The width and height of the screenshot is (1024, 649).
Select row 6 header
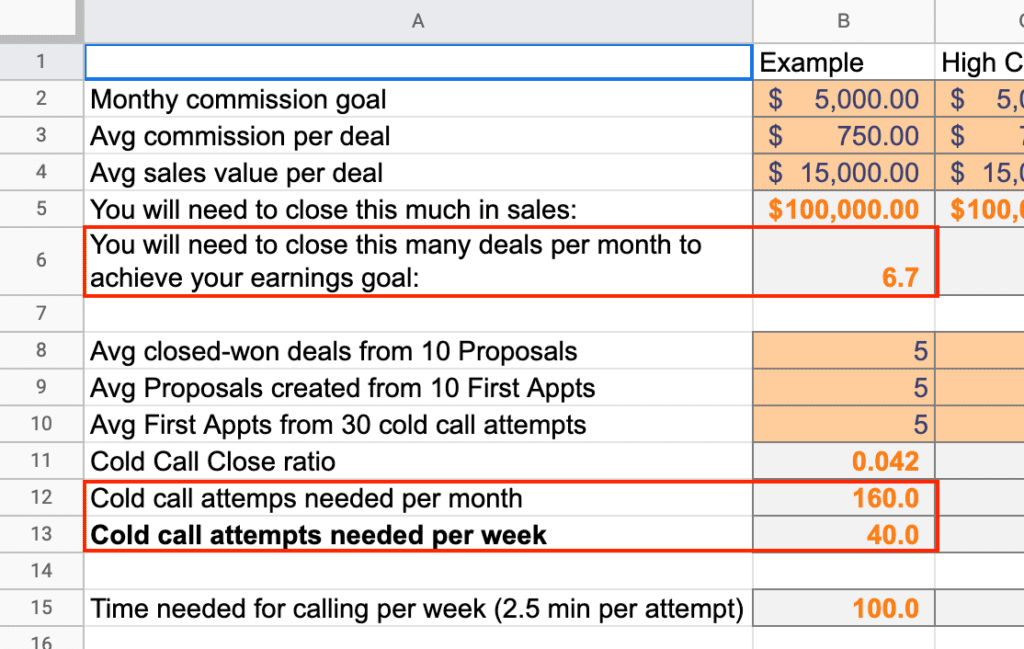(41, 261)
